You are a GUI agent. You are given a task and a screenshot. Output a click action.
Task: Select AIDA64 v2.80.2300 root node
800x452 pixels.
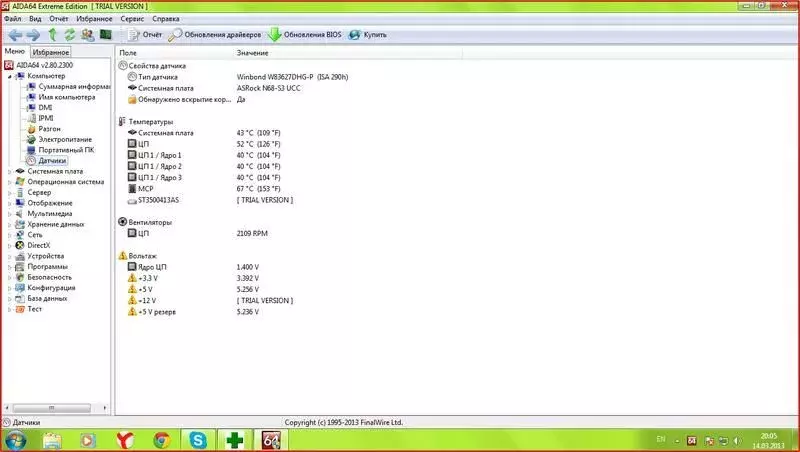39,65
